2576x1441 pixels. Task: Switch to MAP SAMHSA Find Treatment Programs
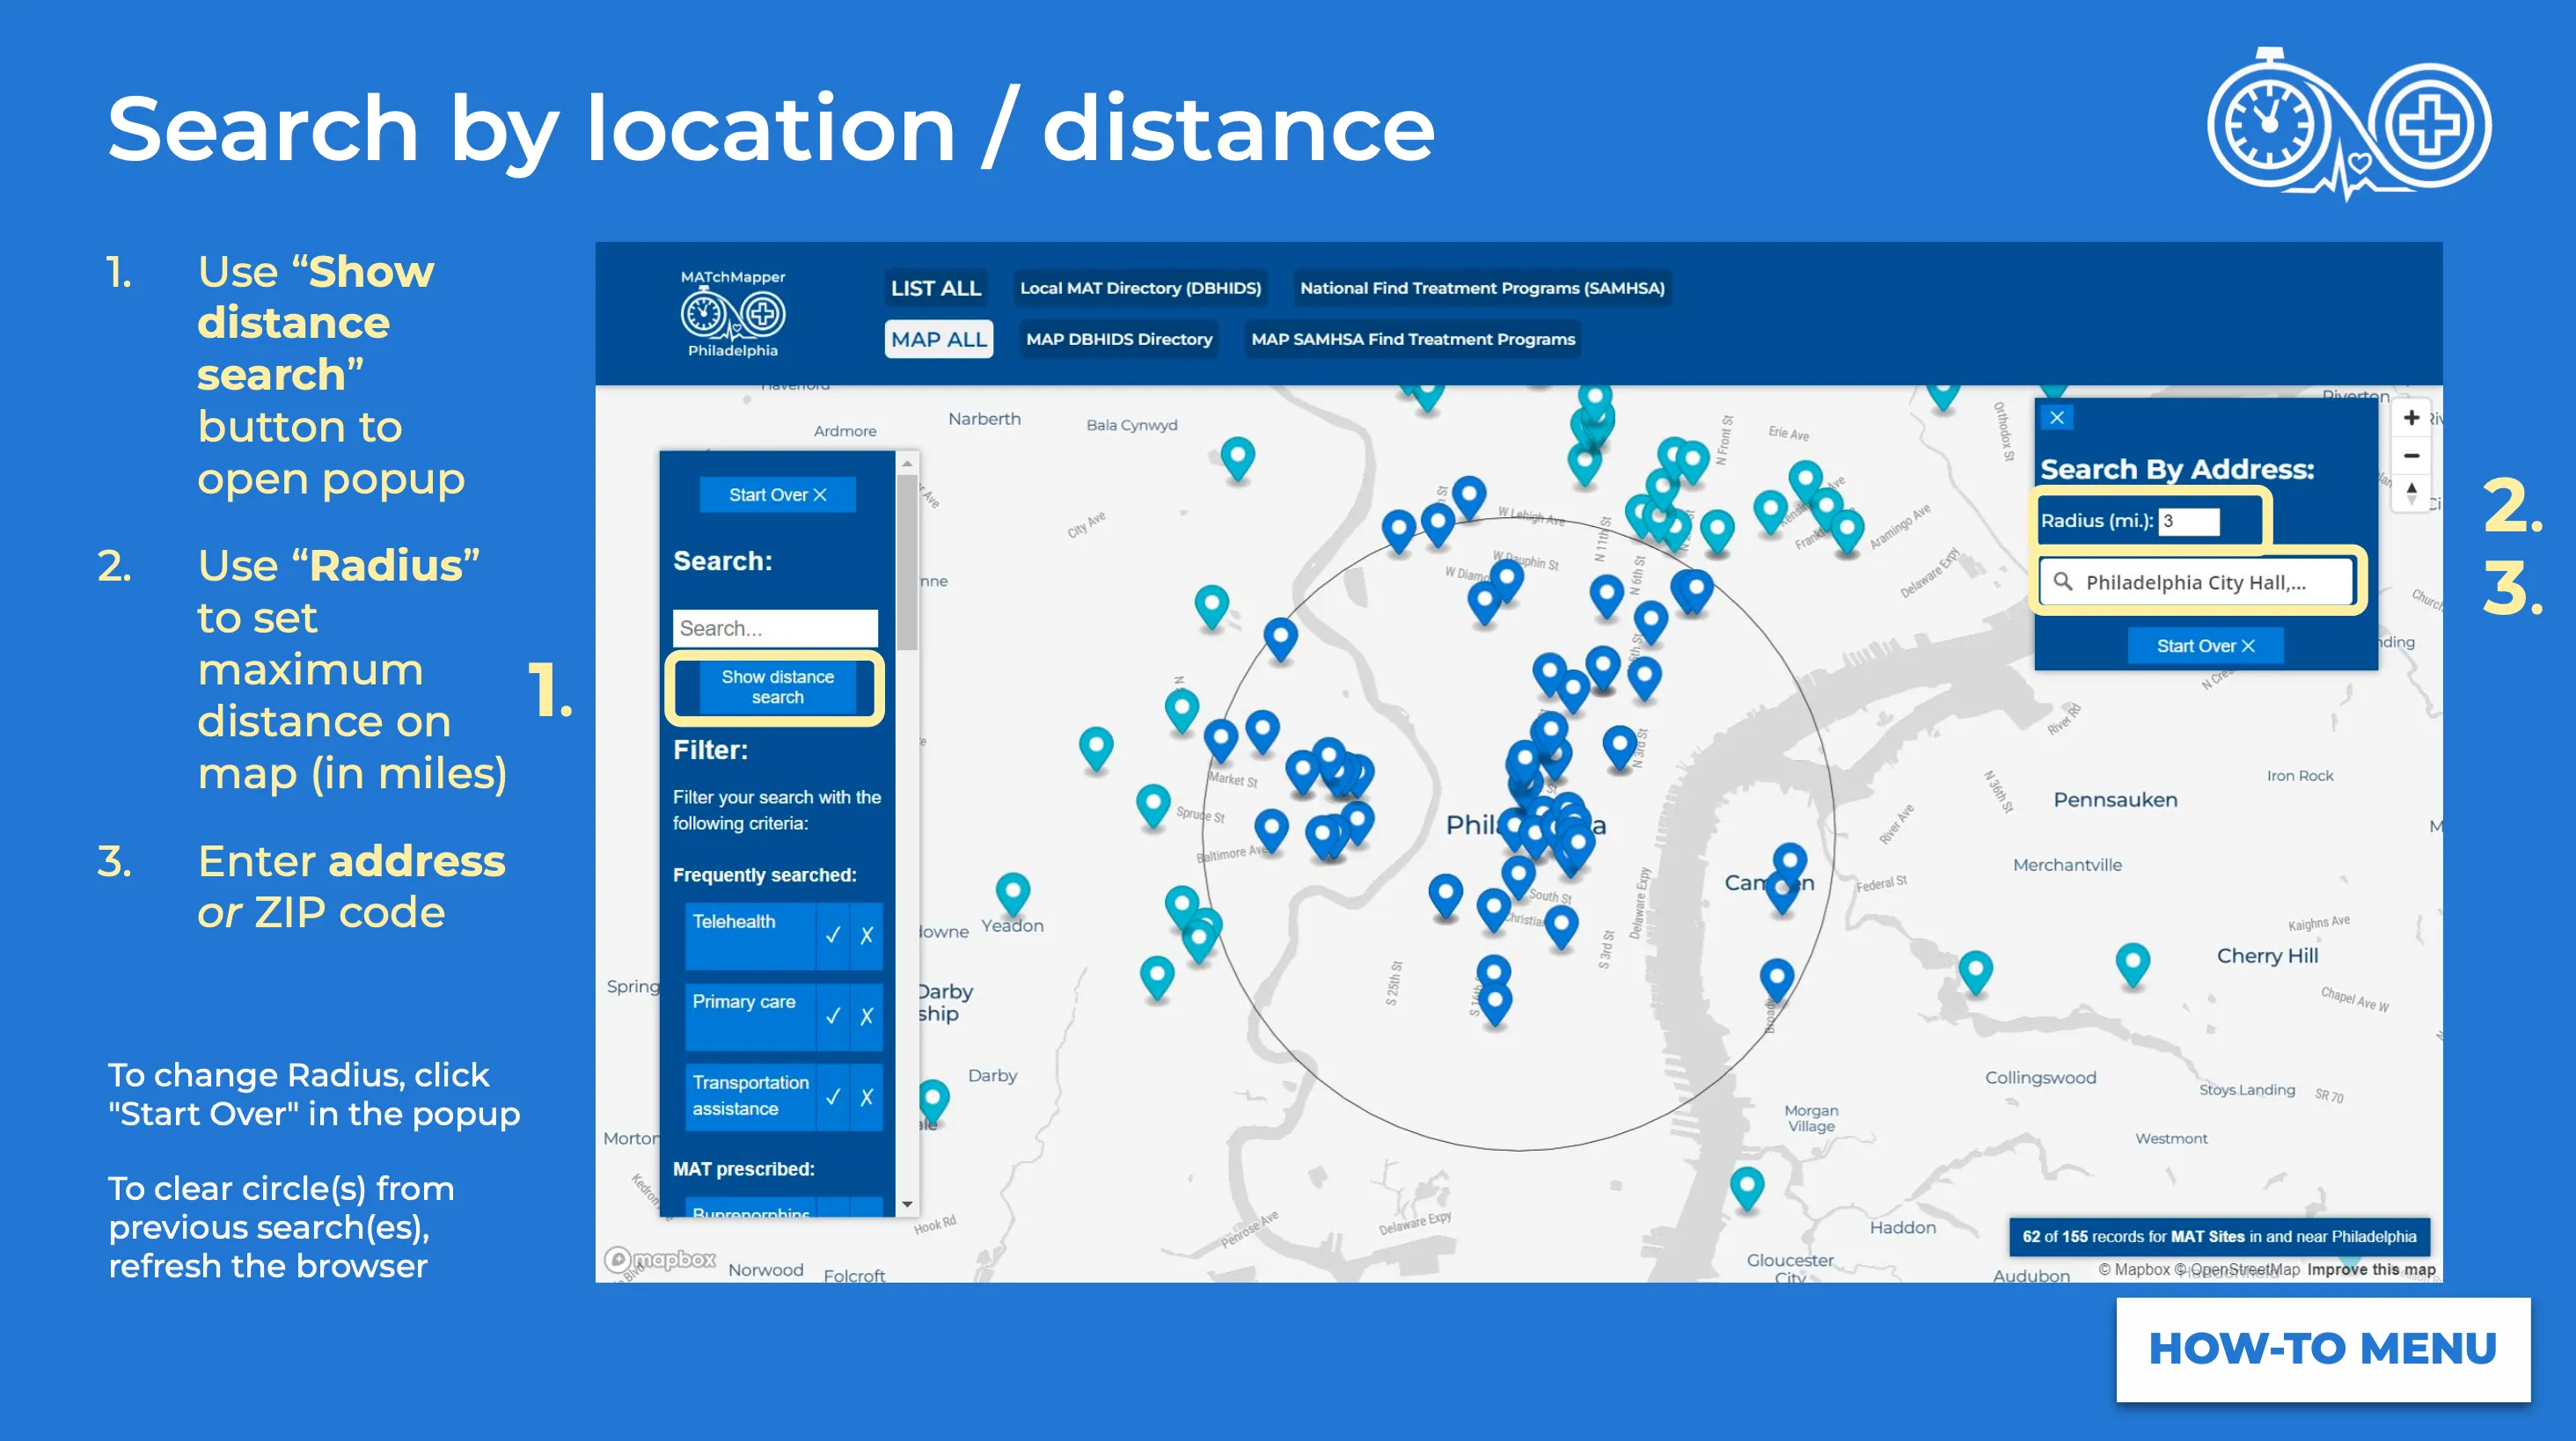(x=1413, y=339)
